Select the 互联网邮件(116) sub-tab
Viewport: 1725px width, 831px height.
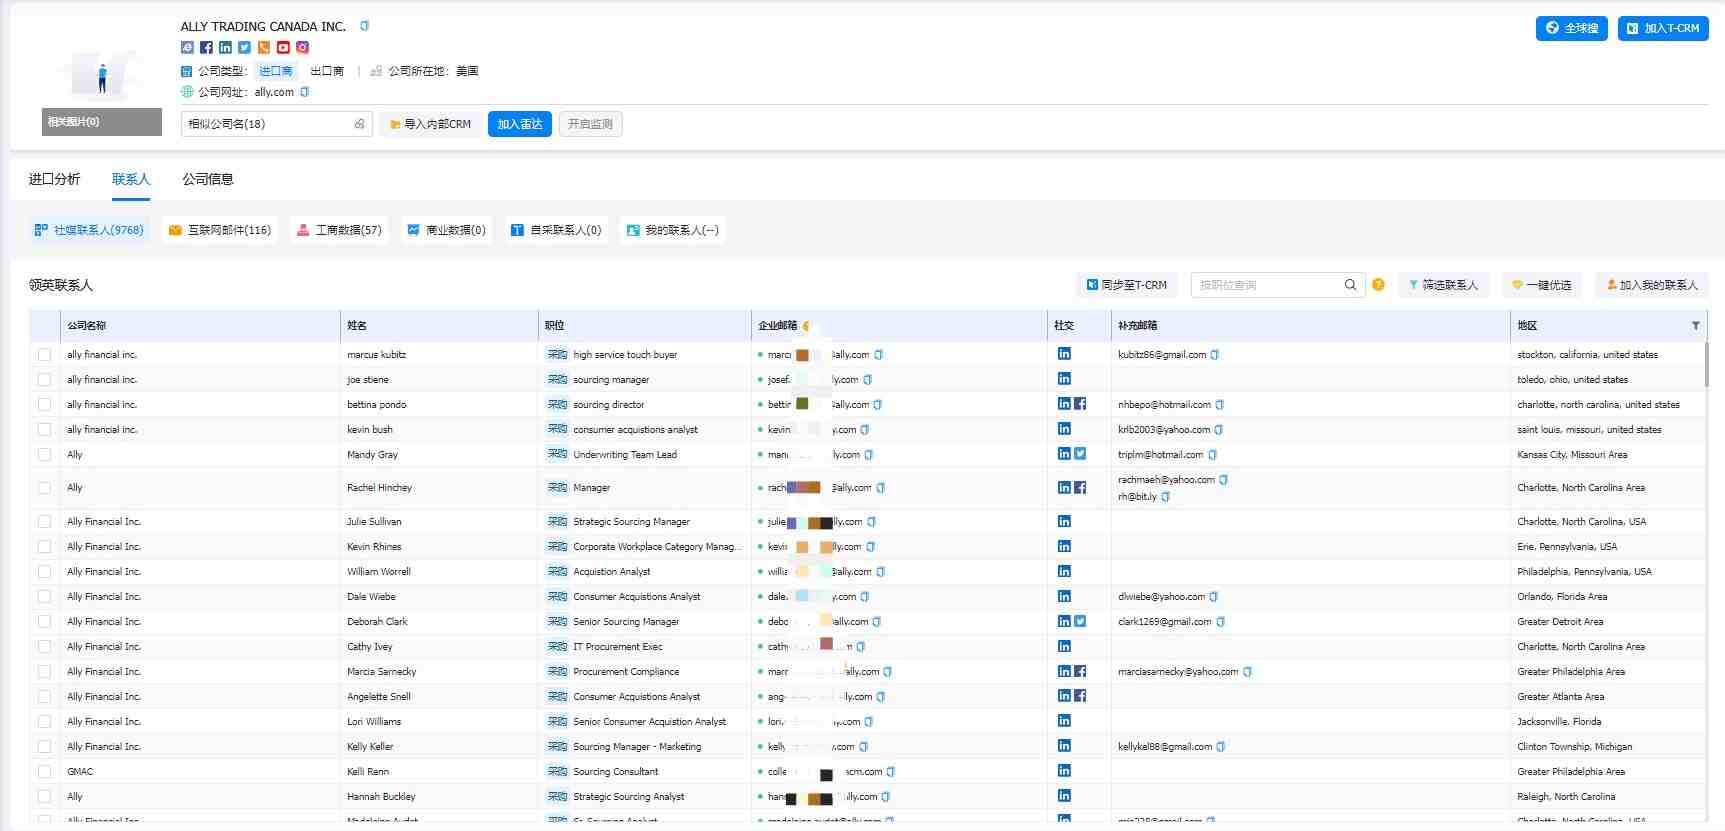[x=220, y=230]
